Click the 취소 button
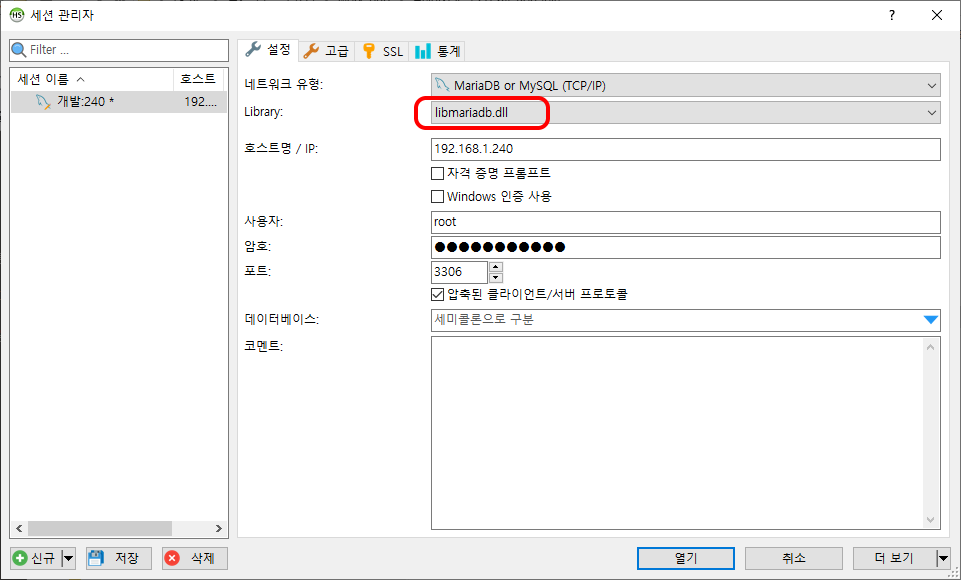 coord(793,558)
